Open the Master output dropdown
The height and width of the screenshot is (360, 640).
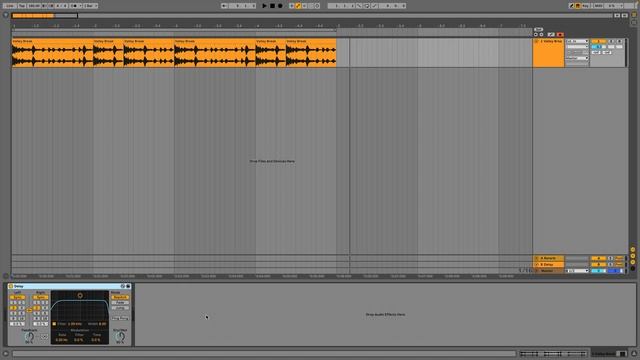(x=577, y=271)
